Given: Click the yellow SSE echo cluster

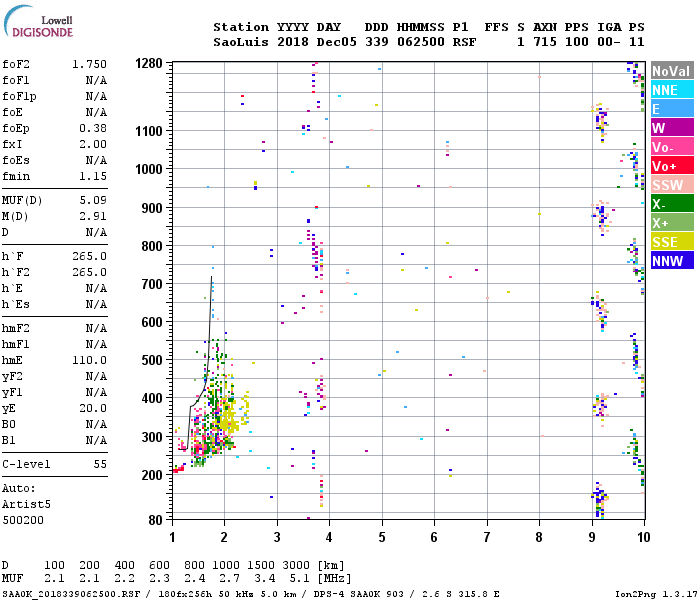Looking at the screenshot, I should pyautogui.click(x=231, y=413).
